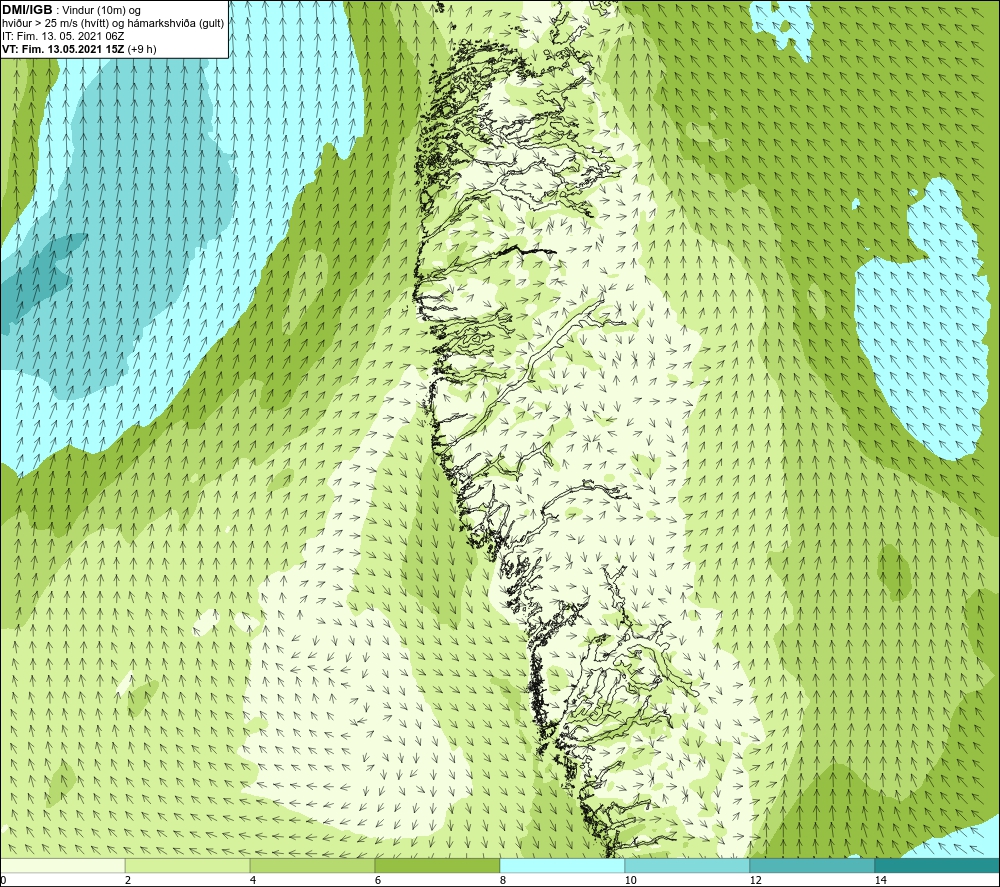Click the 2–4 m/s light green legend swatch

(188, 866)
